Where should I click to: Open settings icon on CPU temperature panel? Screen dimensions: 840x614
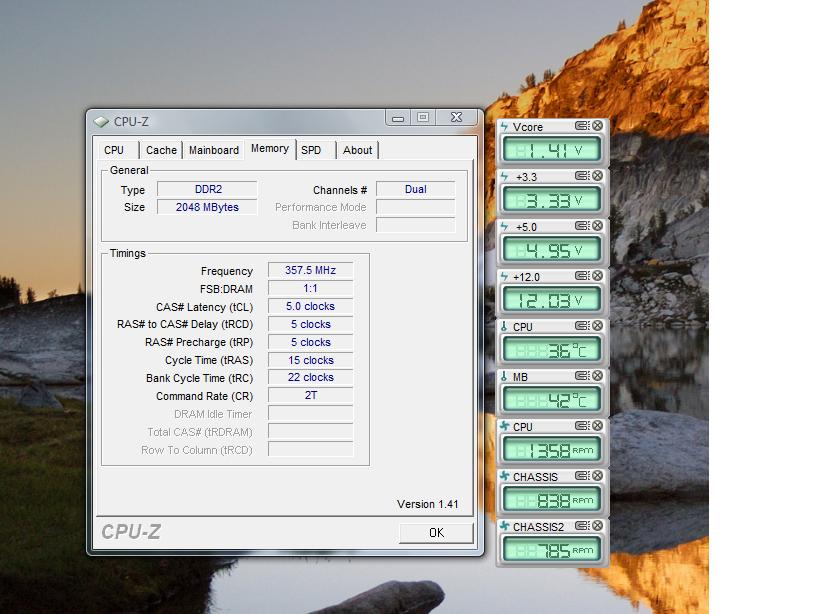[582, 326]
